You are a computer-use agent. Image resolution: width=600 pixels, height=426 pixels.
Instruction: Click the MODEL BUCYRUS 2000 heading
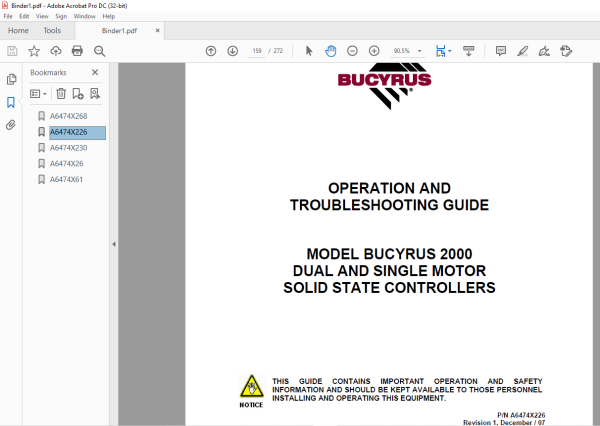pos(389,254)
